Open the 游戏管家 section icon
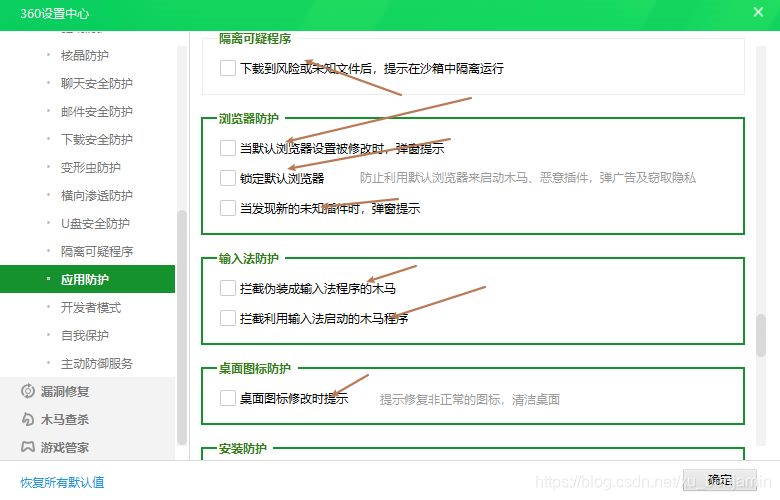The image size is (780, 500). 28,447
